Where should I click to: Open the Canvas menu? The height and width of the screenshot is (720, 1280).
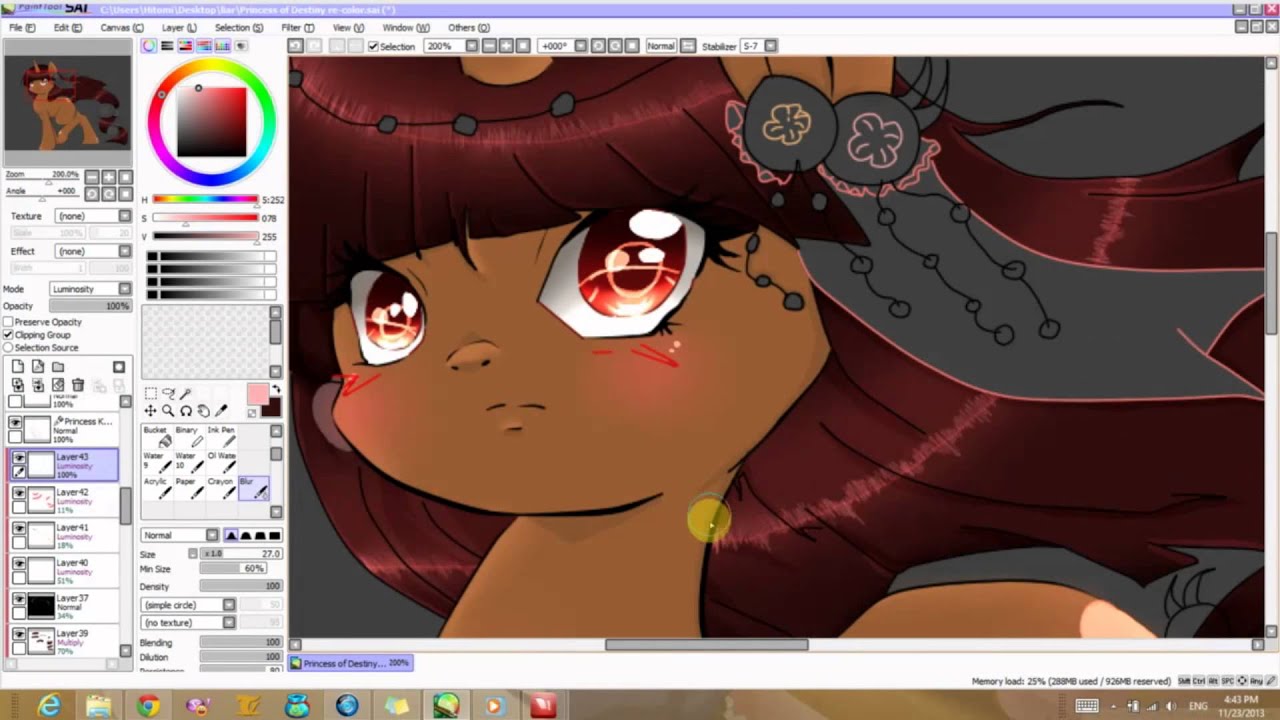121,28
